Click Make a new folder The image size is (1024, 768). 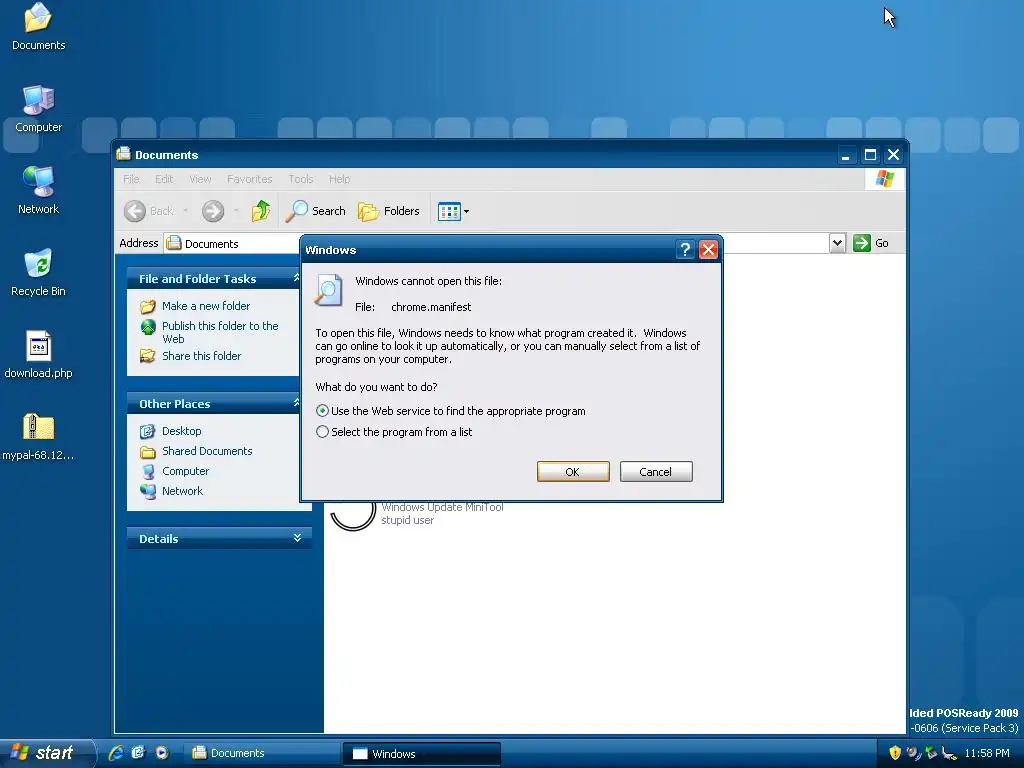pos(206,306)
